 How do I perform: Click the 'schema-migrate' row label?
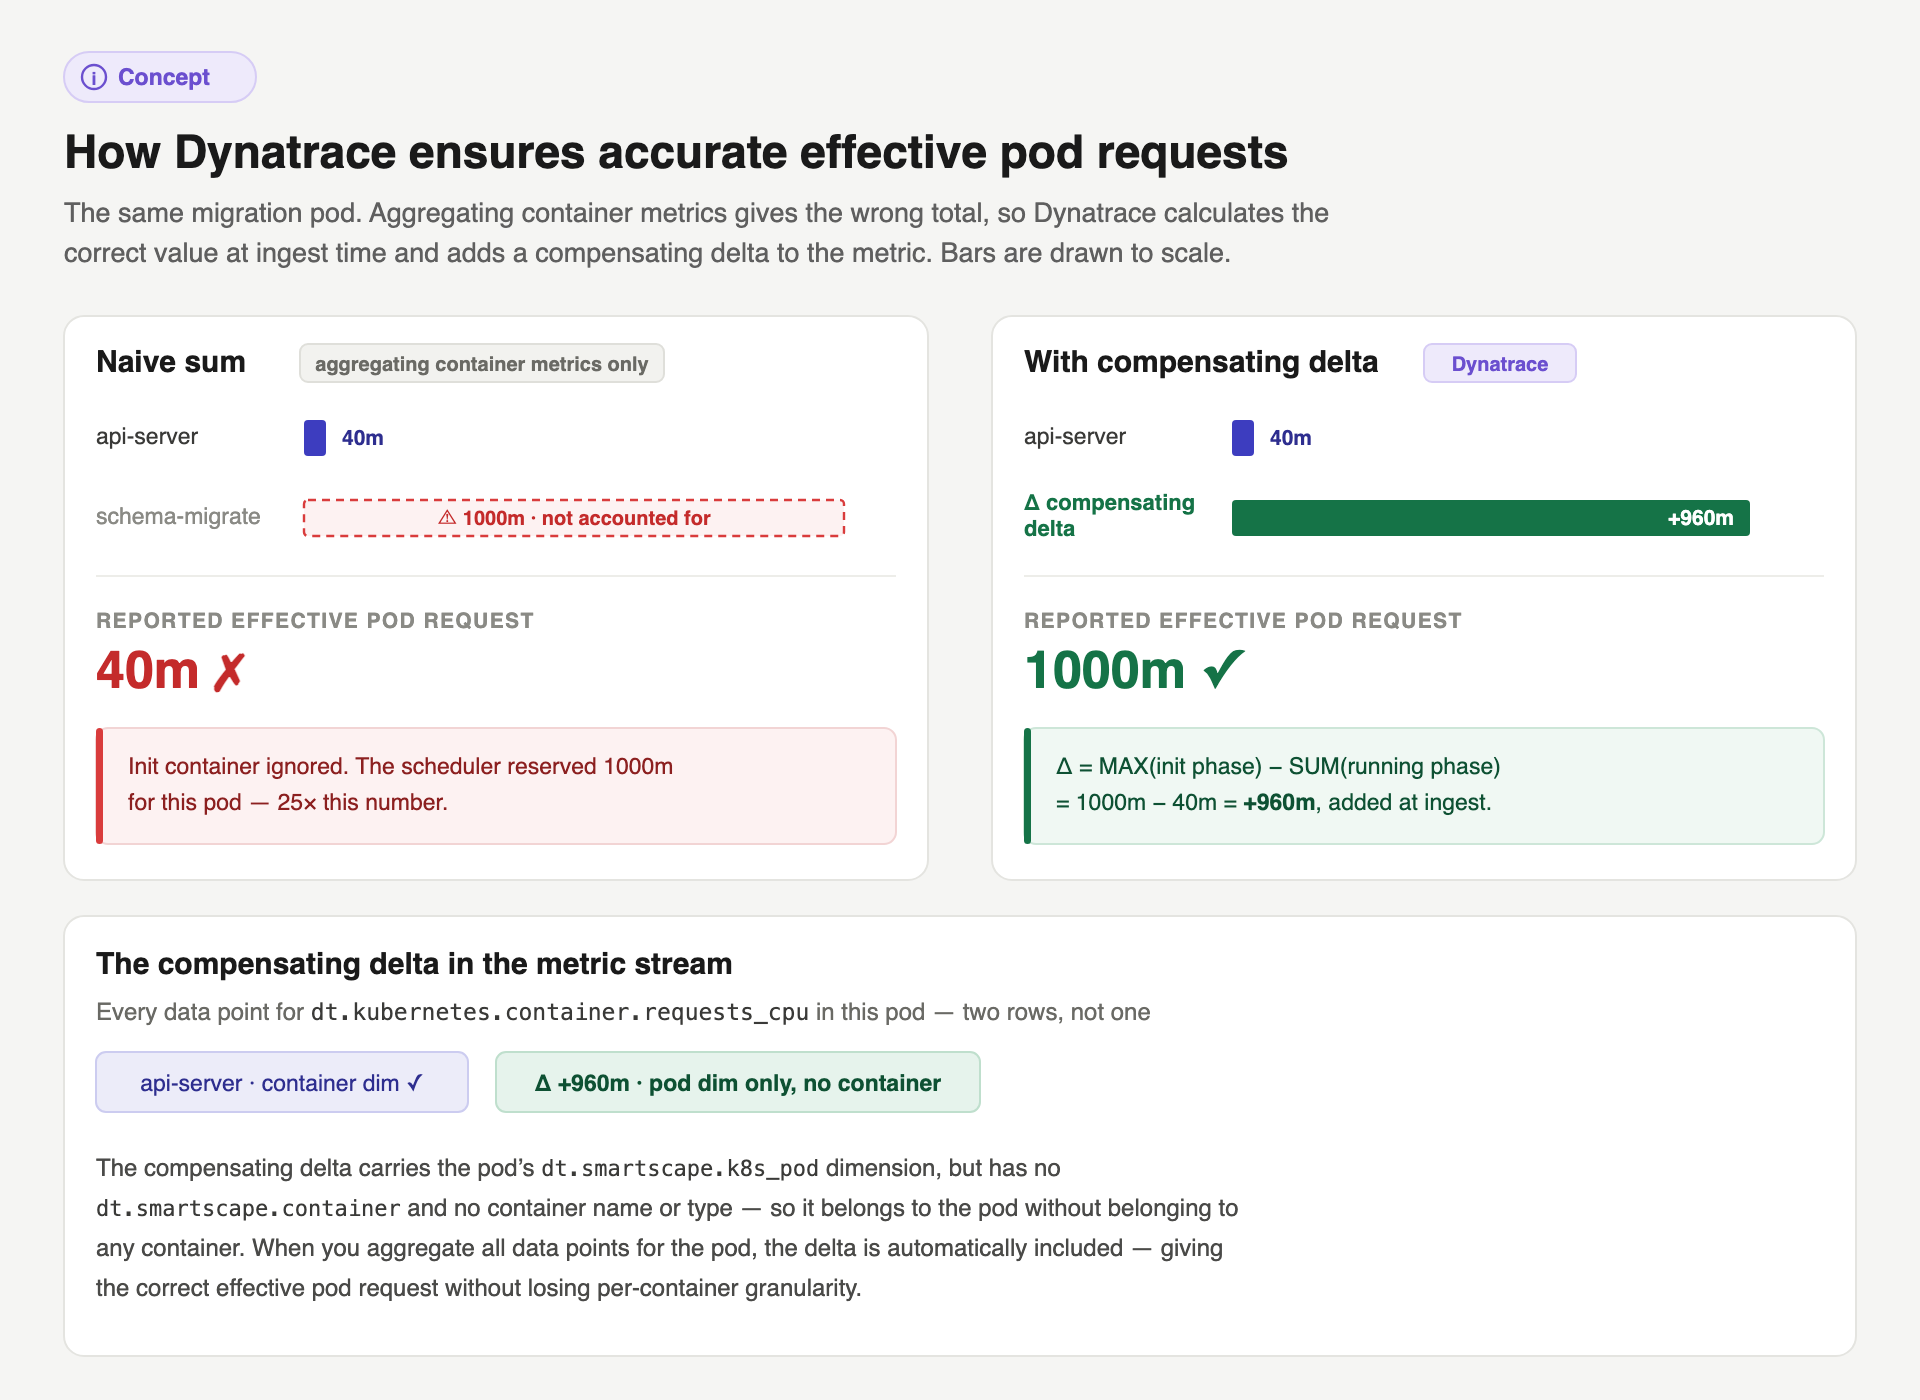(x=178, y=516)
